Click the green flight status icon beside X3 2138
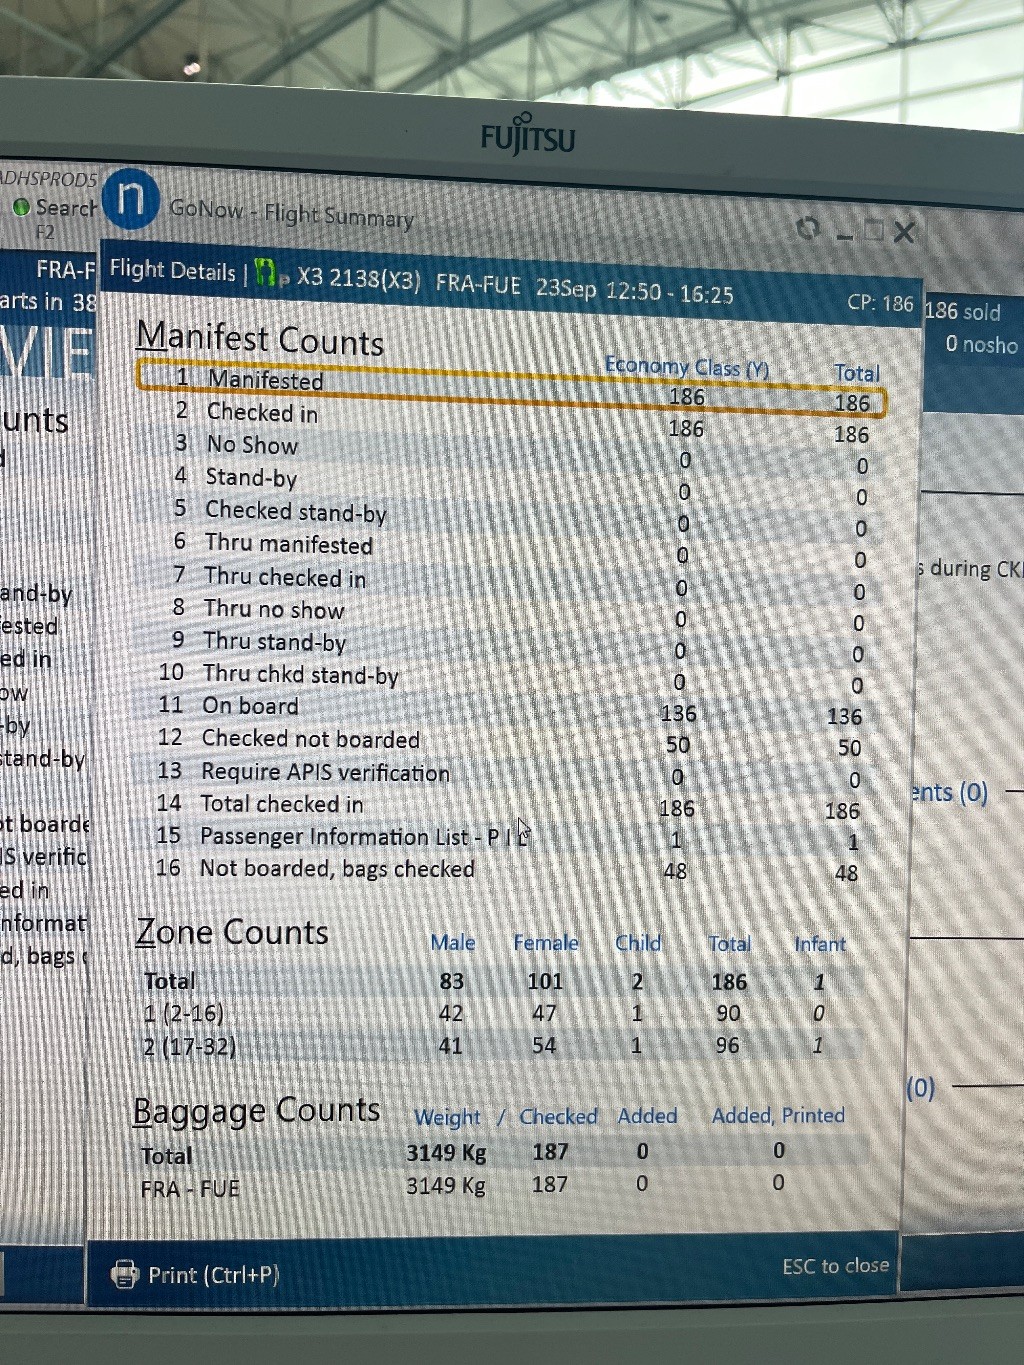This screenshot has width=1024, height=1365. (x=266, y=273)
